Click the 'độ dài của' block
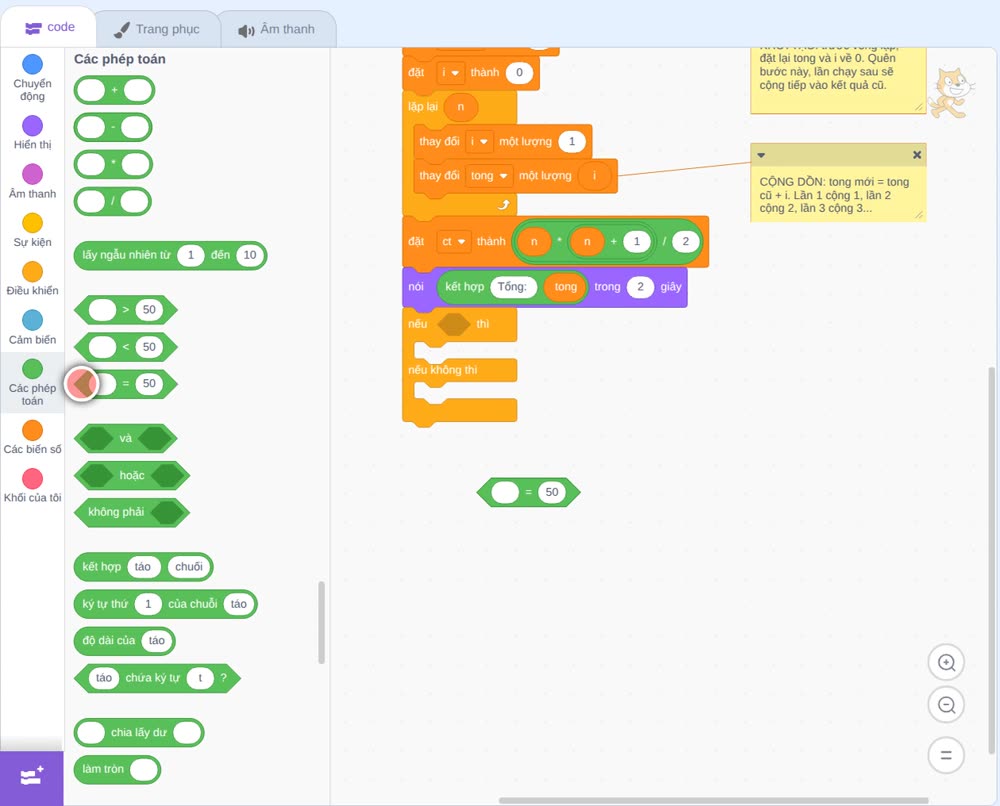Screen dimensions: 1000x806 [124, 641]
